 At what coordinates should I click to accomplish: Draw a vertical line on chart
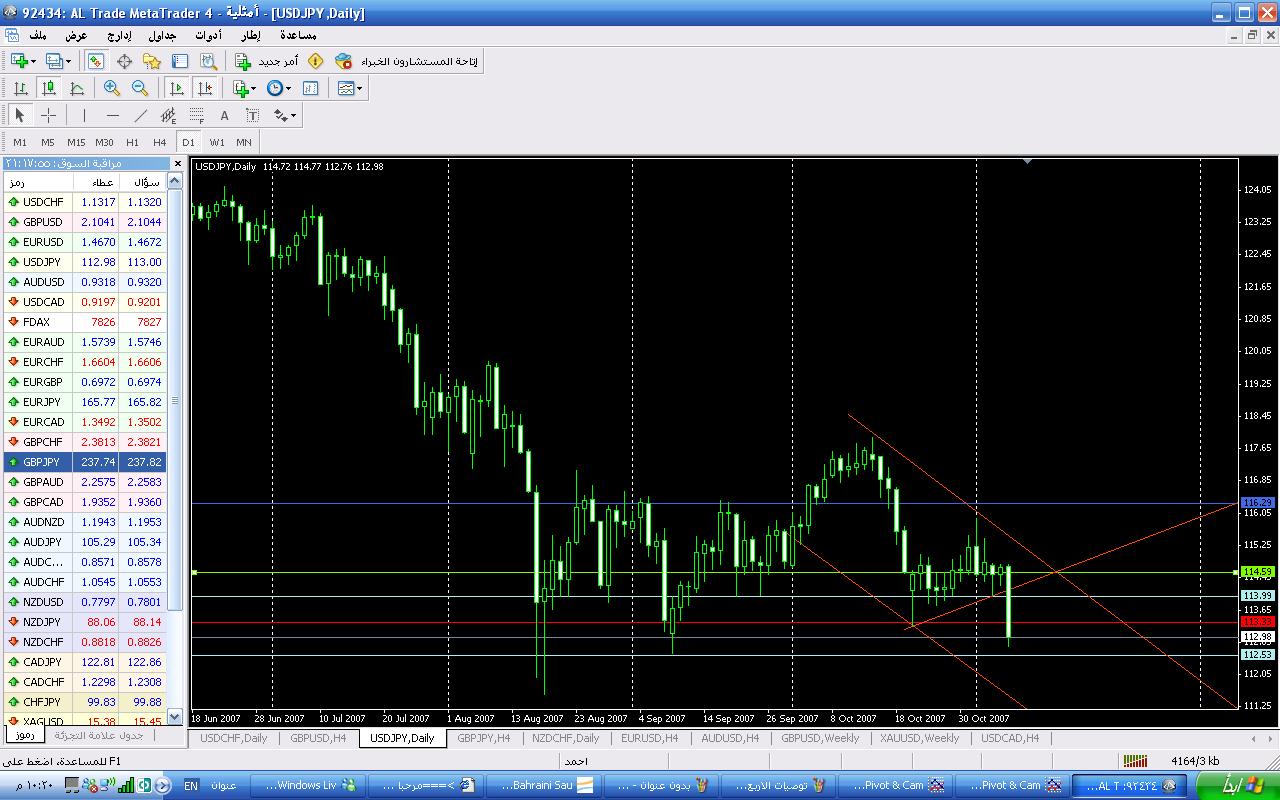84,116
